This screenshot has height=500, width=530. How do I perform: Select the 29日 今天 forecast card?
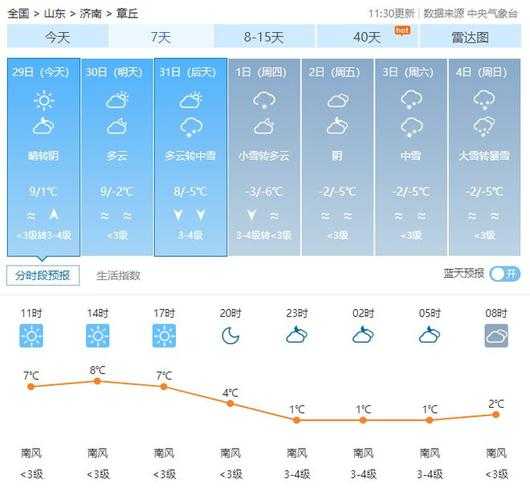tap(44, 157)
